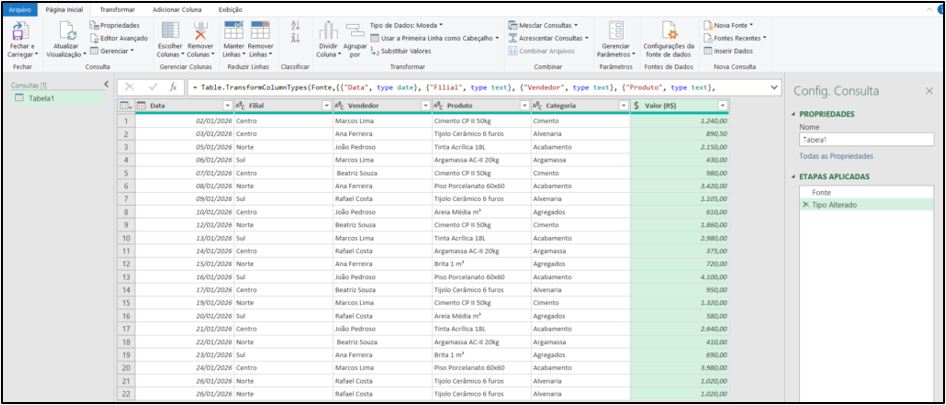Click Remover Colunas icon

pyautogui.click(x=201, y=31)
